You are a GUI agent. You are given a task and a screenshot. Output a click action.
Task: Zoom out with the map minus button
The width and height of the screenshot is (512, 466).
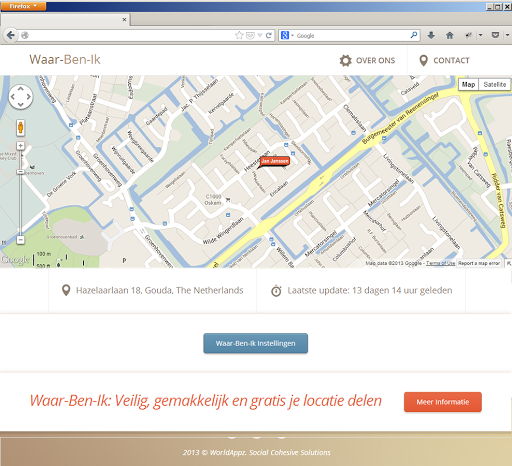click(x=20, y=240)
